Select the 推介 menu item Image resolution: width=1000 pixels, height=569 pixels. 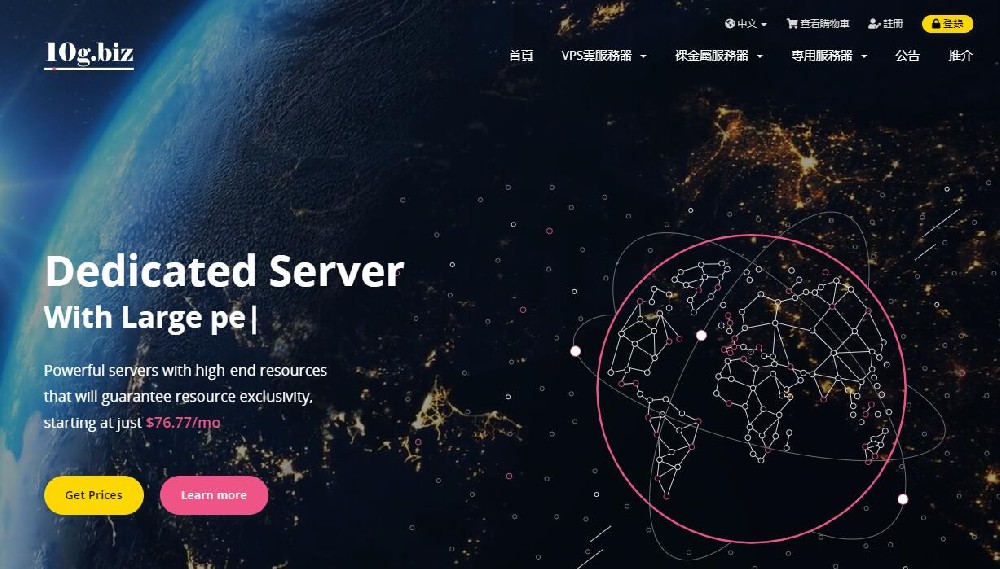click(x=960, y=55)
